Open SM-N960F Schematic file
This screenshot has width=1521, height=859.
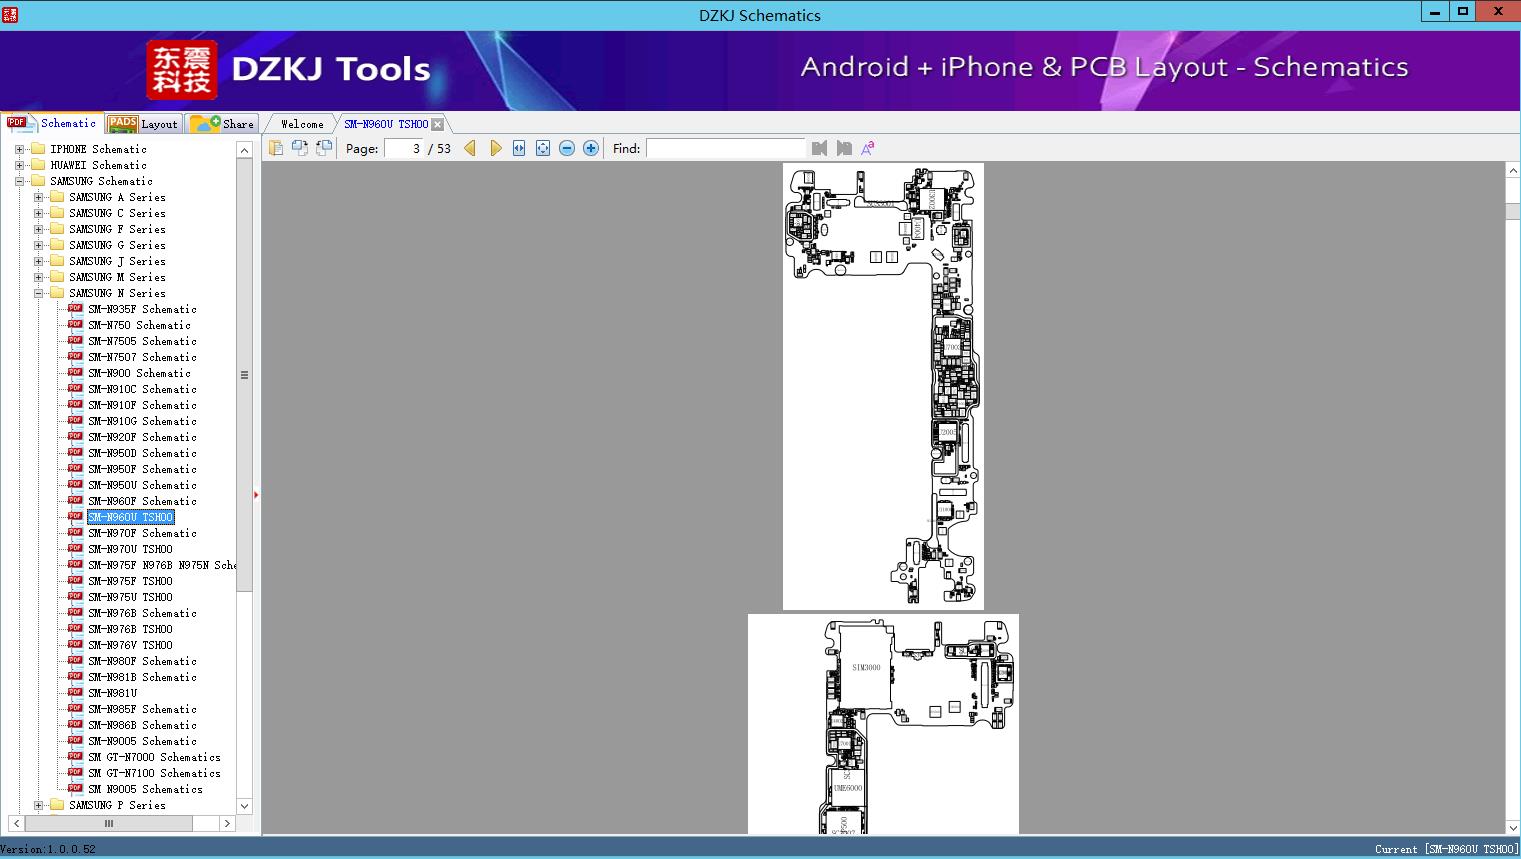click(142, 501)
